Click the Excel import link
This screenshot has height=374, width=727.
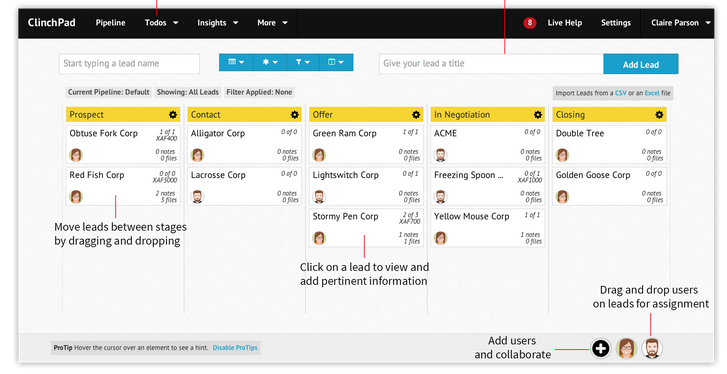click(652, 93)
